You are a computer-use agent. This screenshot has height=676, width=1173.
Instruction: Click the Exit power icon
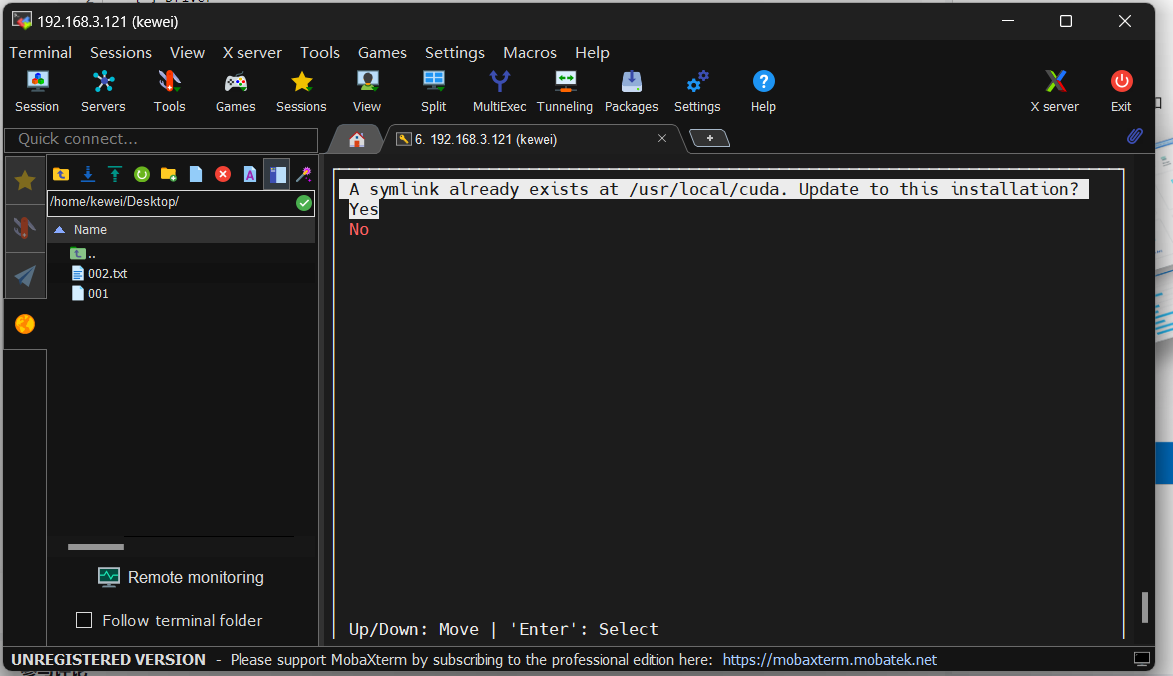1121,91
